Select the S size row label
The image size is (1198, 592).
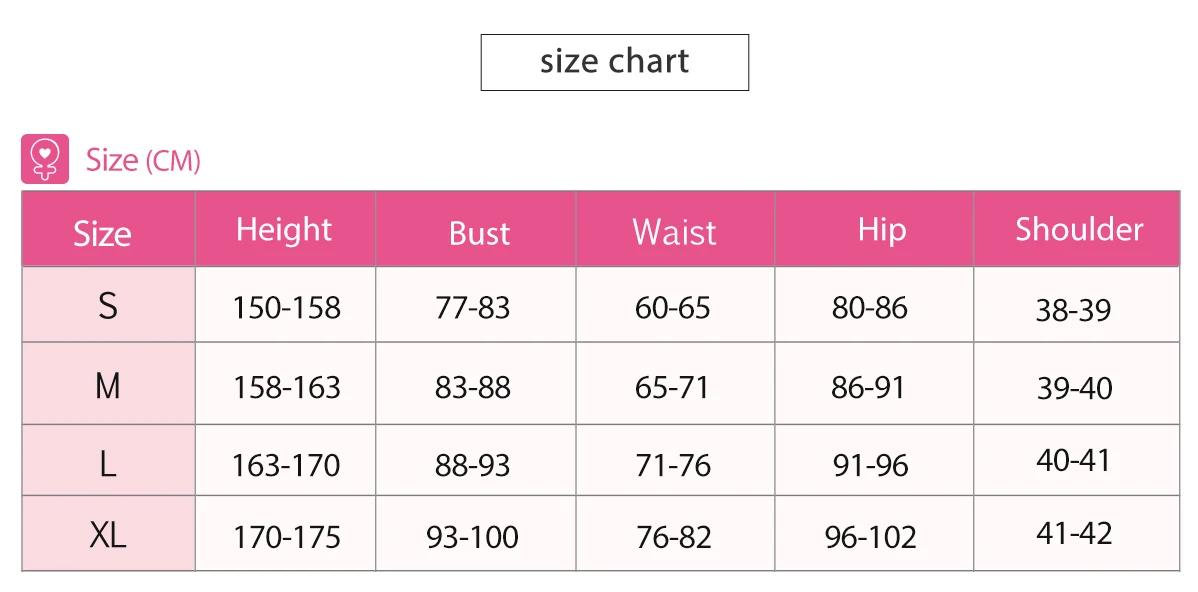click(x=108, y=304)
